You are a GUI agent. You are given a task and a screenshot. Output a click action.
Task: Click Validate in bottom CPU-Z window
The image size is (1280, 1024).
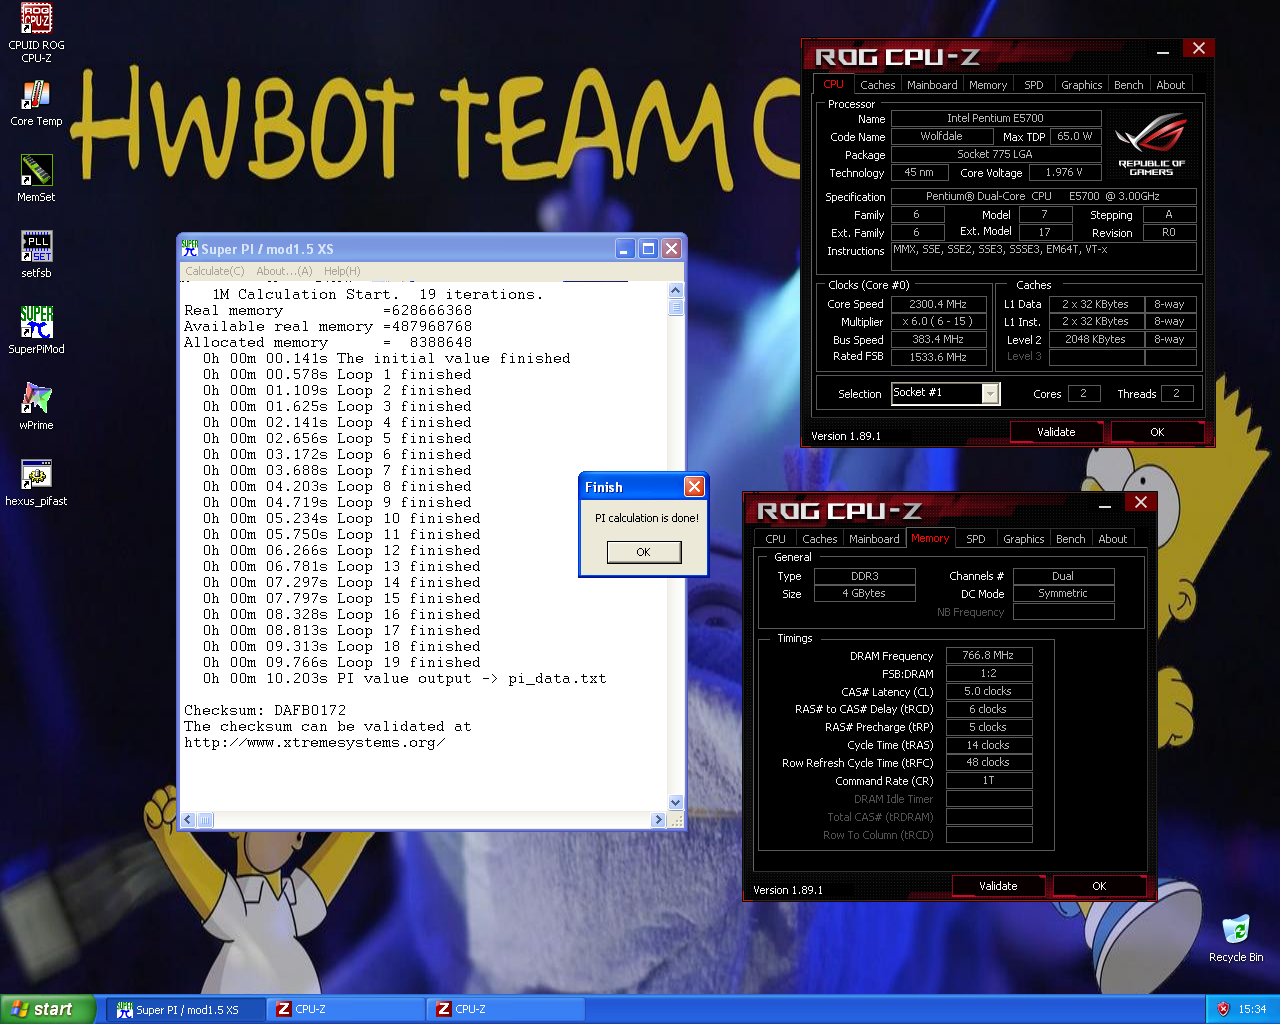click(998, 886)
